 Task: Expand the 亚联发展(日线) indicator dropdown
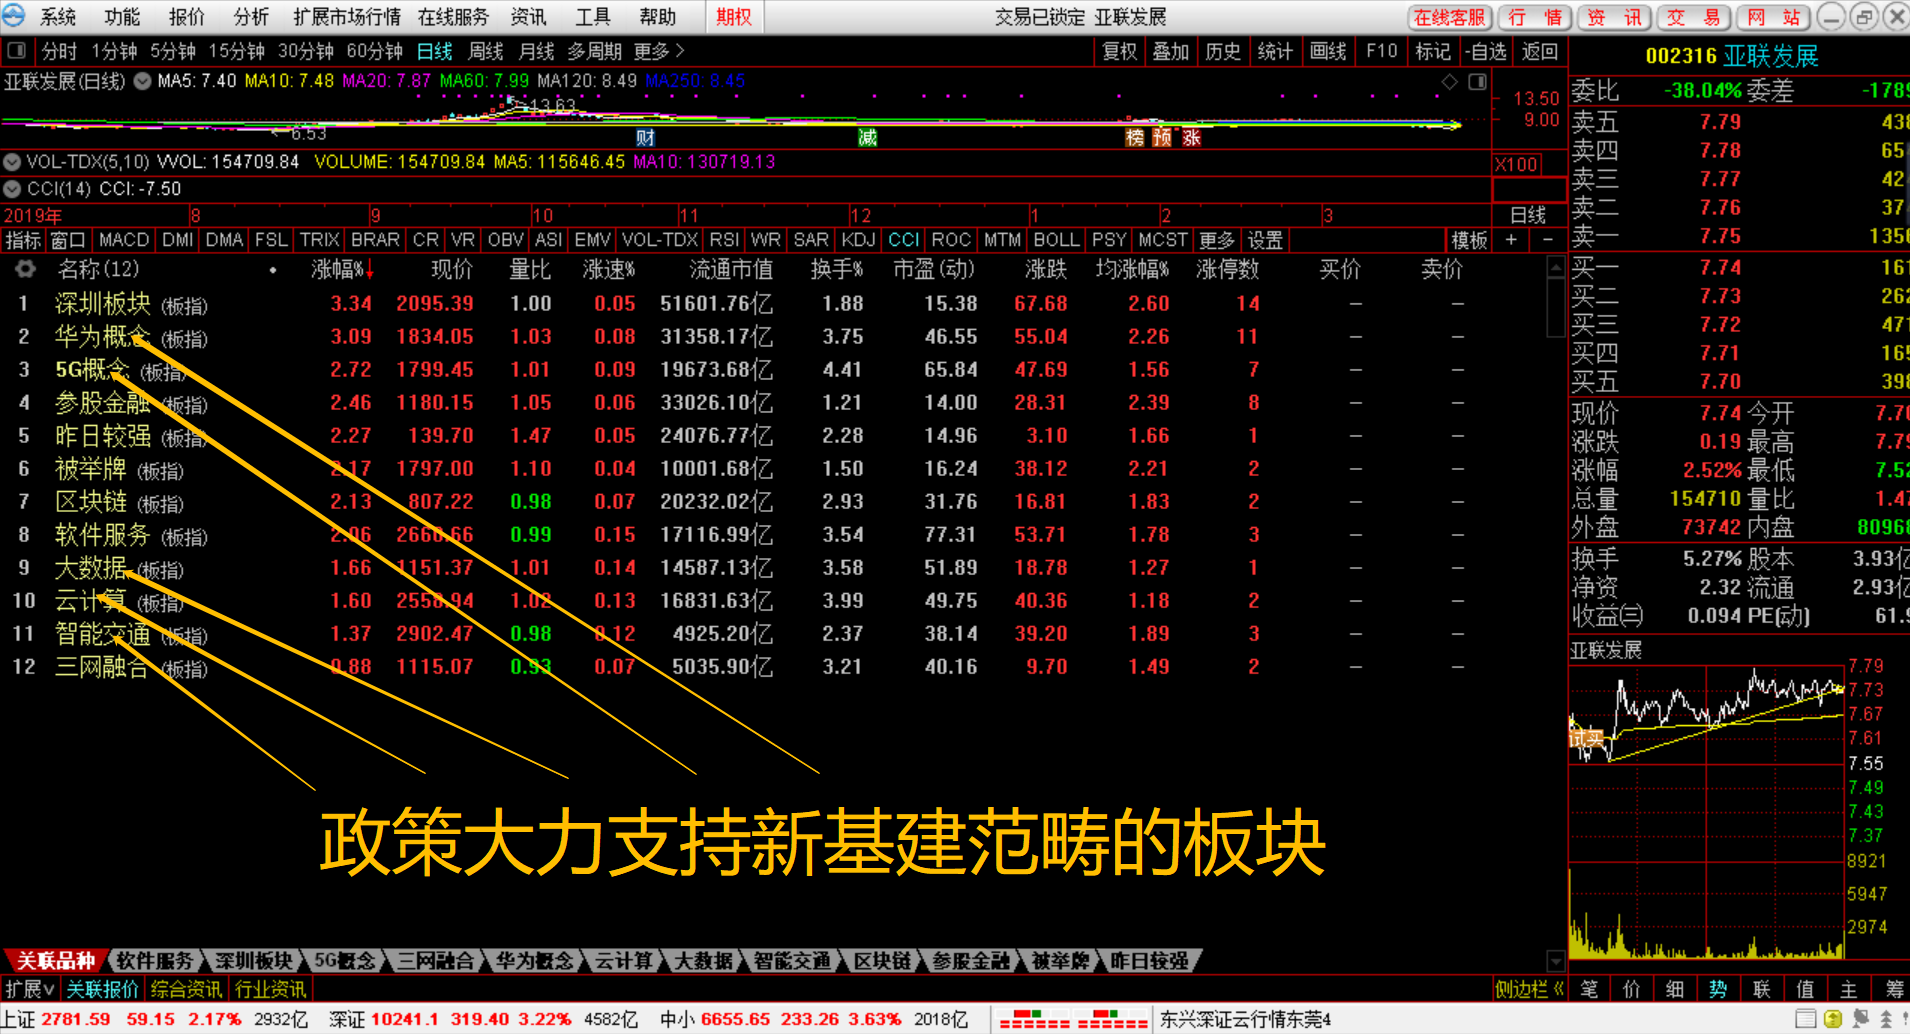(x=143, y=81)
